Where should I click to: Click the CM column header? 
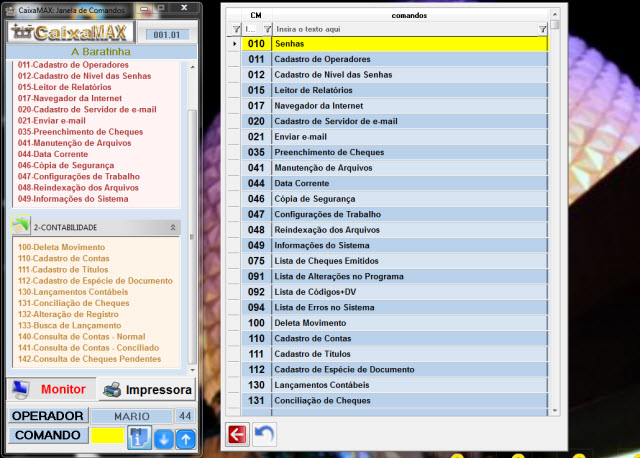click(x=255, y=16)
